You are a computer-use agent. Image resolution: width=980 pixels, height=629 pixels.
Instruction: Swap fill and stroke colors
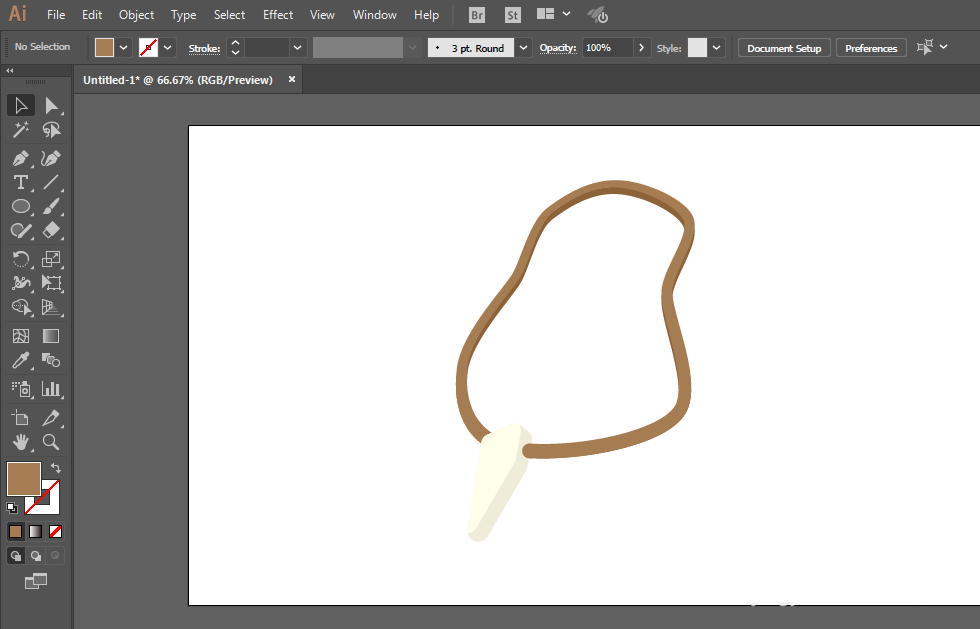[56, 468]
